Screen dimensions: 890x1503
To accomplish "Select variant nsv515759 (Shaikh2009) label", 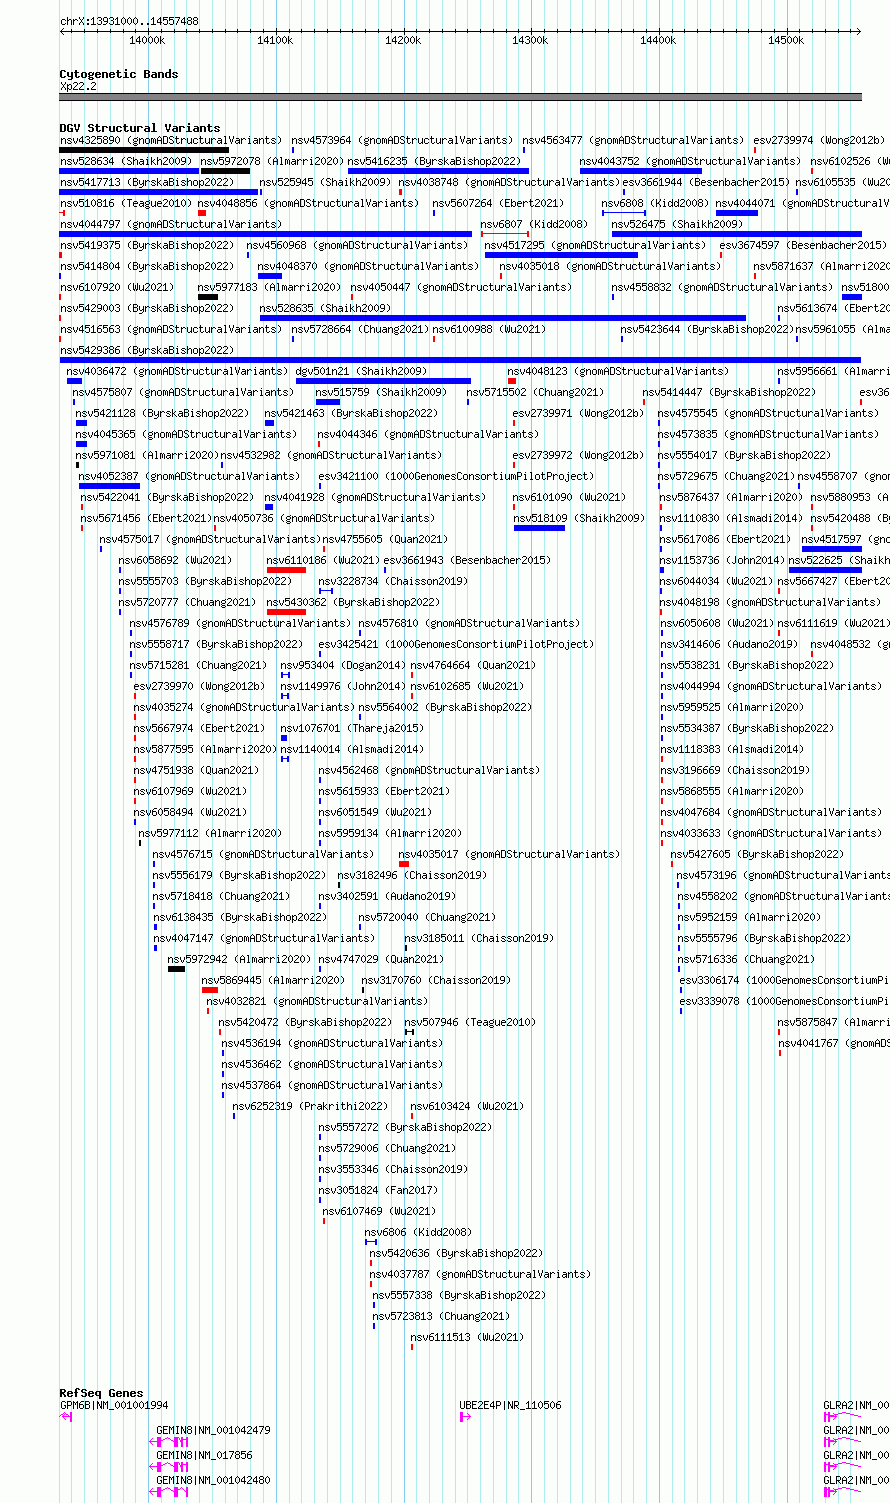I will click(381, 392).
